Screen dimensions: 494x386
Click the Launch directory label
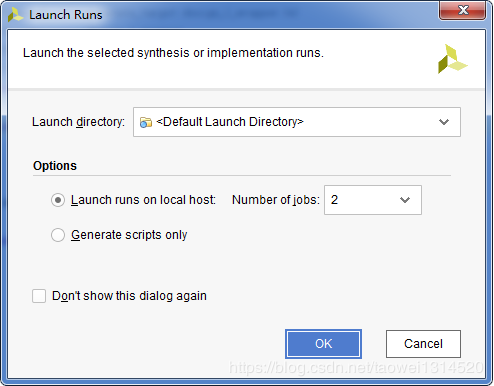pos(78,122)
